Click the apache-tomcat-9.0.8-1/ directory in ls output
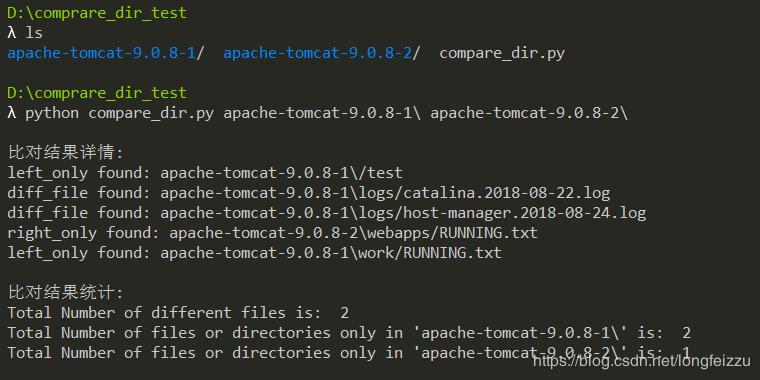 106,53
